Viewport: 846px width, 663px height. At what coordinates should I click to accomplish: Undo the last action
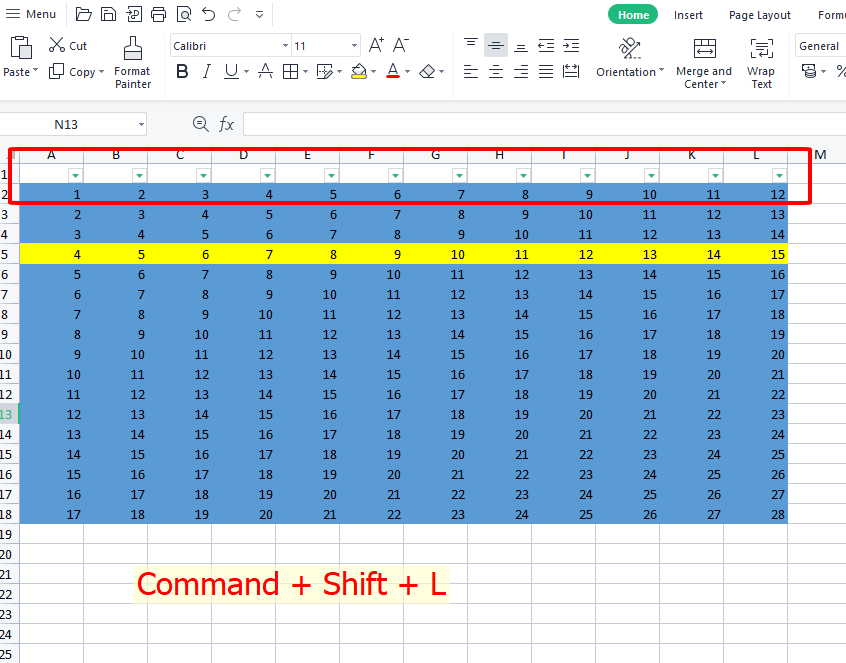(210, 14)
